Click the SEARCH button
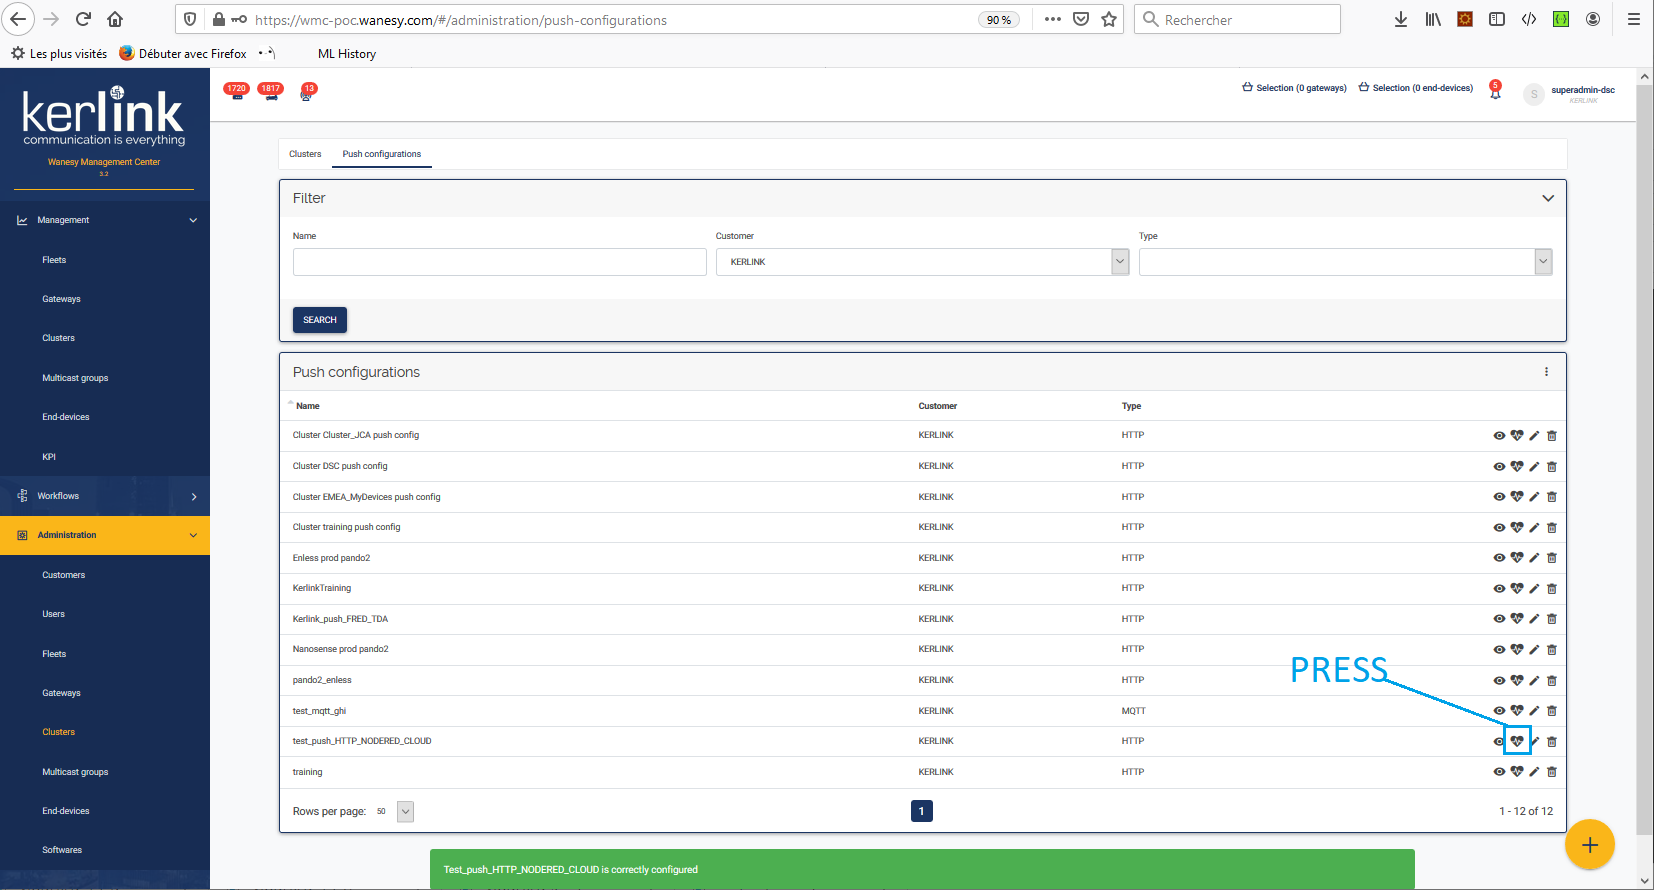Image resolution: width=1657 pixels, height=891 pixels. tap(320, 320)
